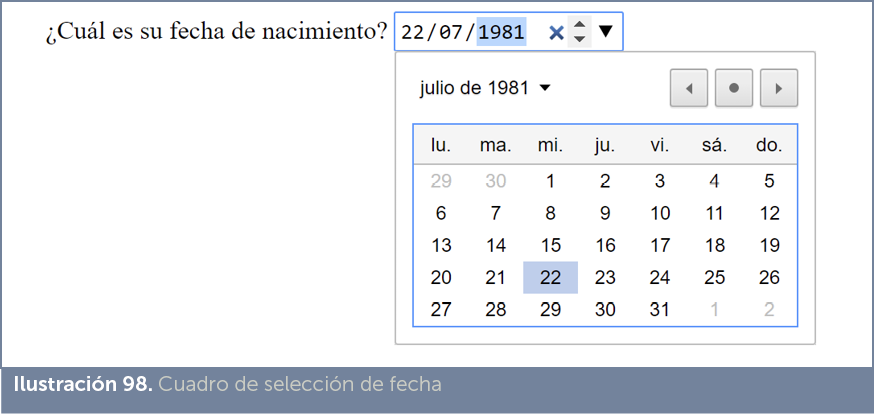The height and width of the screenshot is (415, 874).
Task: Jump to today with the dot button
Action: (734, 88)
